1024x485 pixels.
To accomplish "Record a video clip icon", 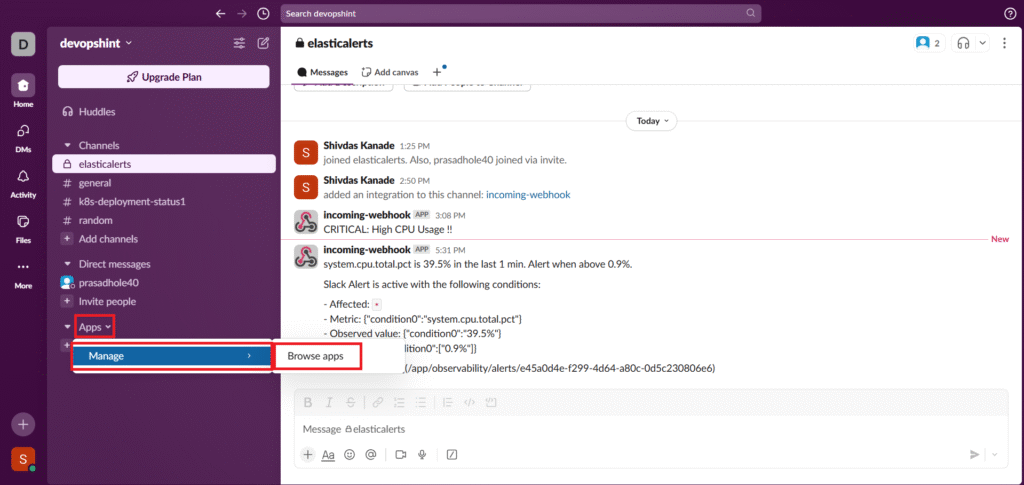I will tap(401, 454).
